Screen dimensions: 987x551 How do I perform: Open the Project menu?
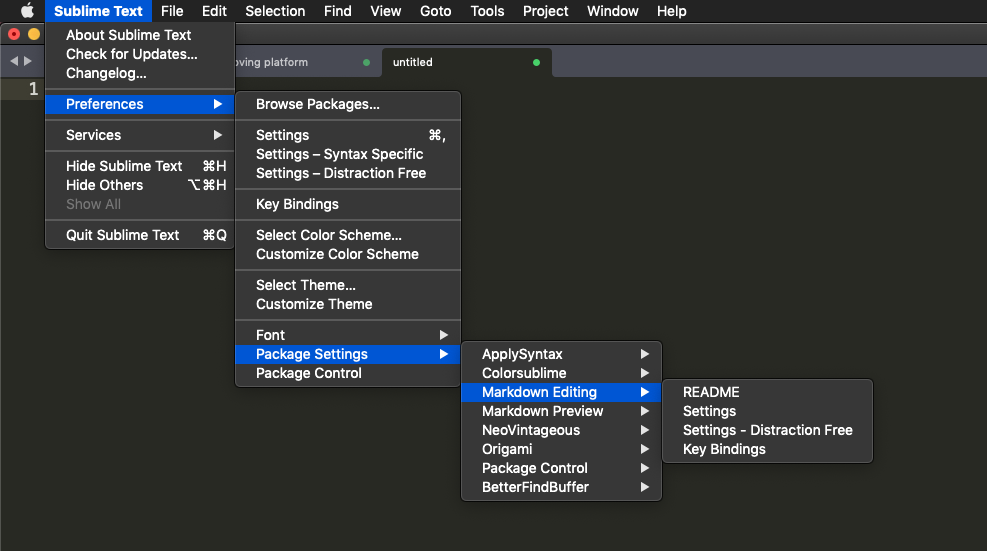click(x=545, y=11)
